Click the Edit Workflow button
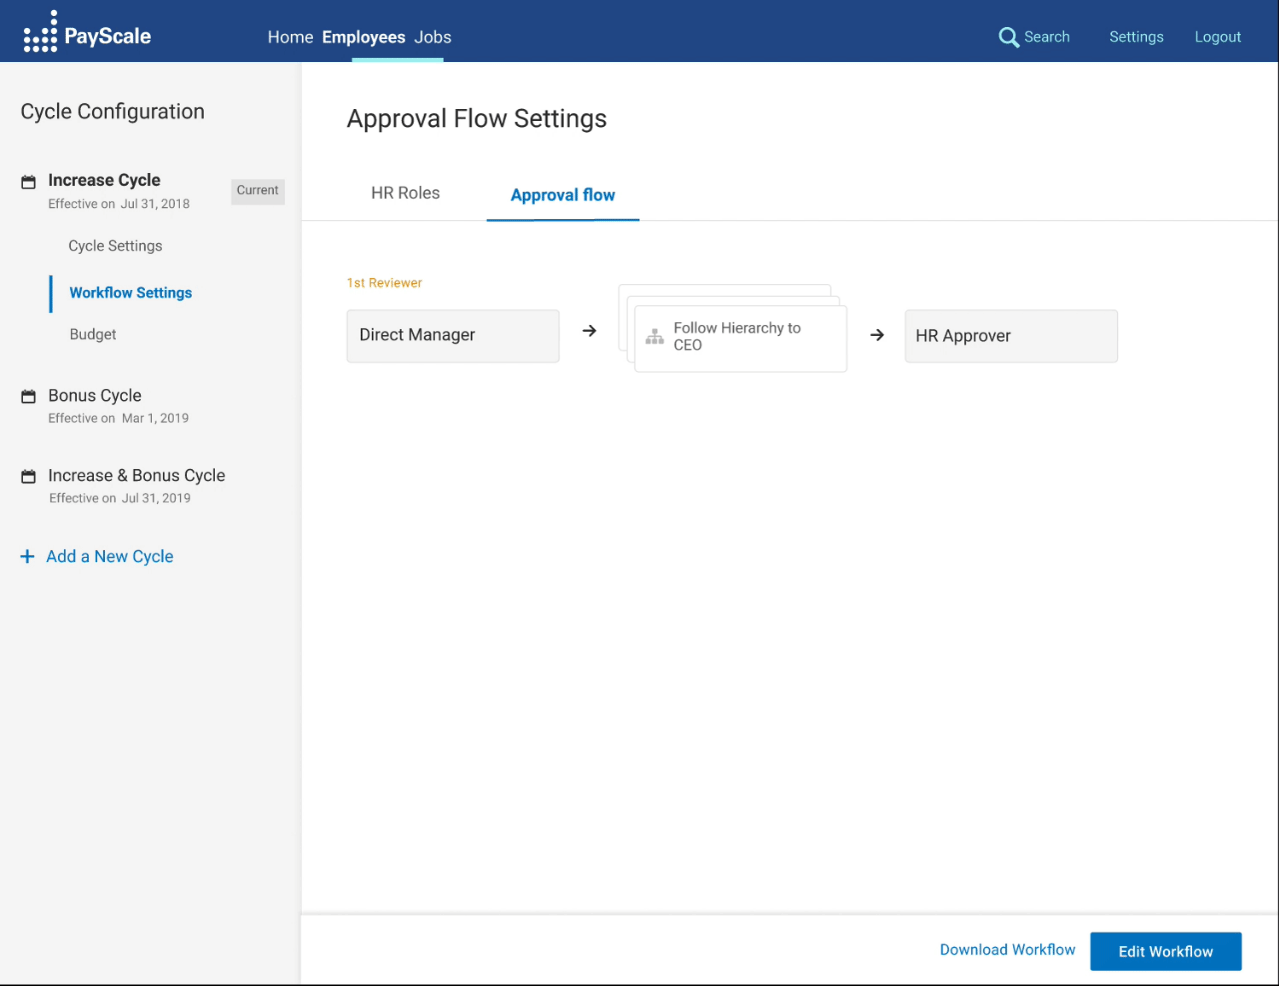Viewport: 1280px width, 986px height. click(1165, 951)
